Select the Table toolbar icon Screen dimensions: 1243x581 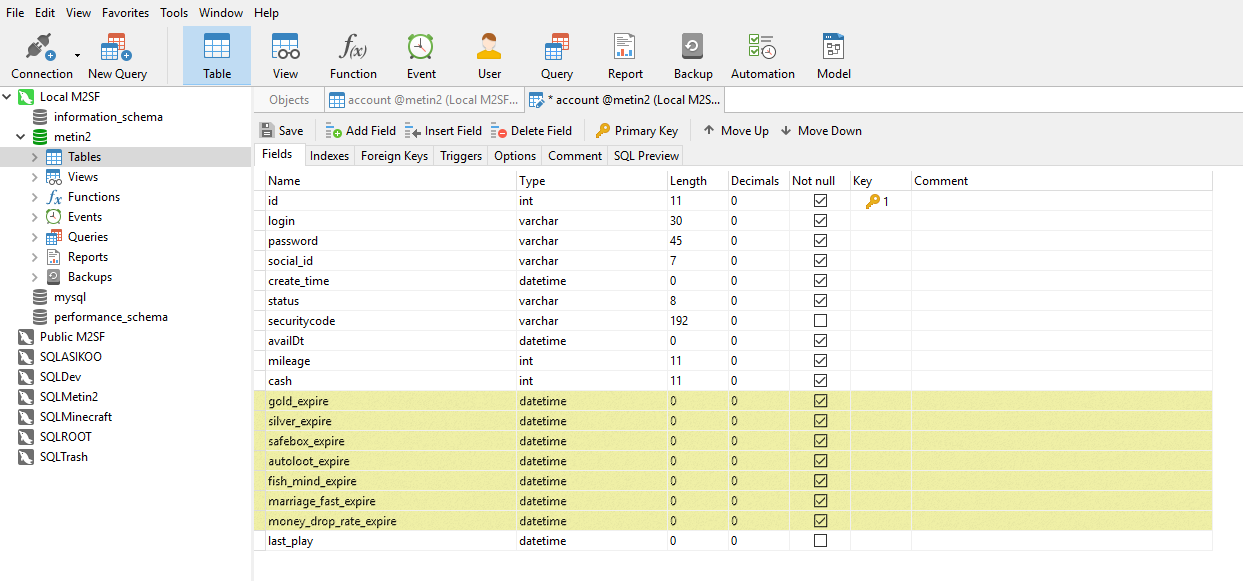217,56
